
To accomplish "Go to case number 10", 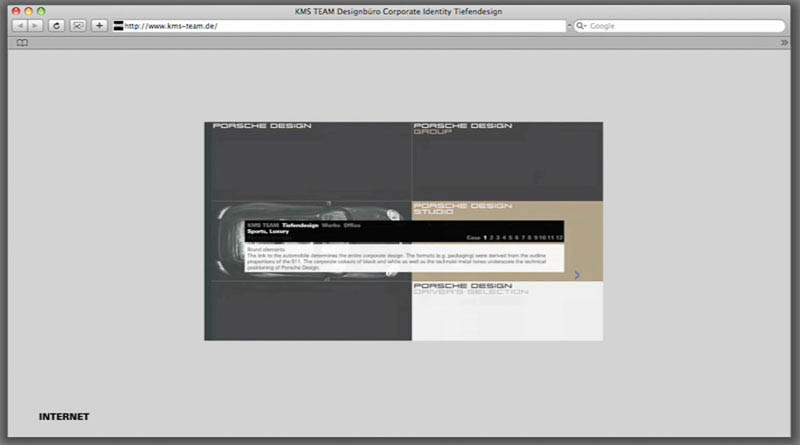I will 543,237.
